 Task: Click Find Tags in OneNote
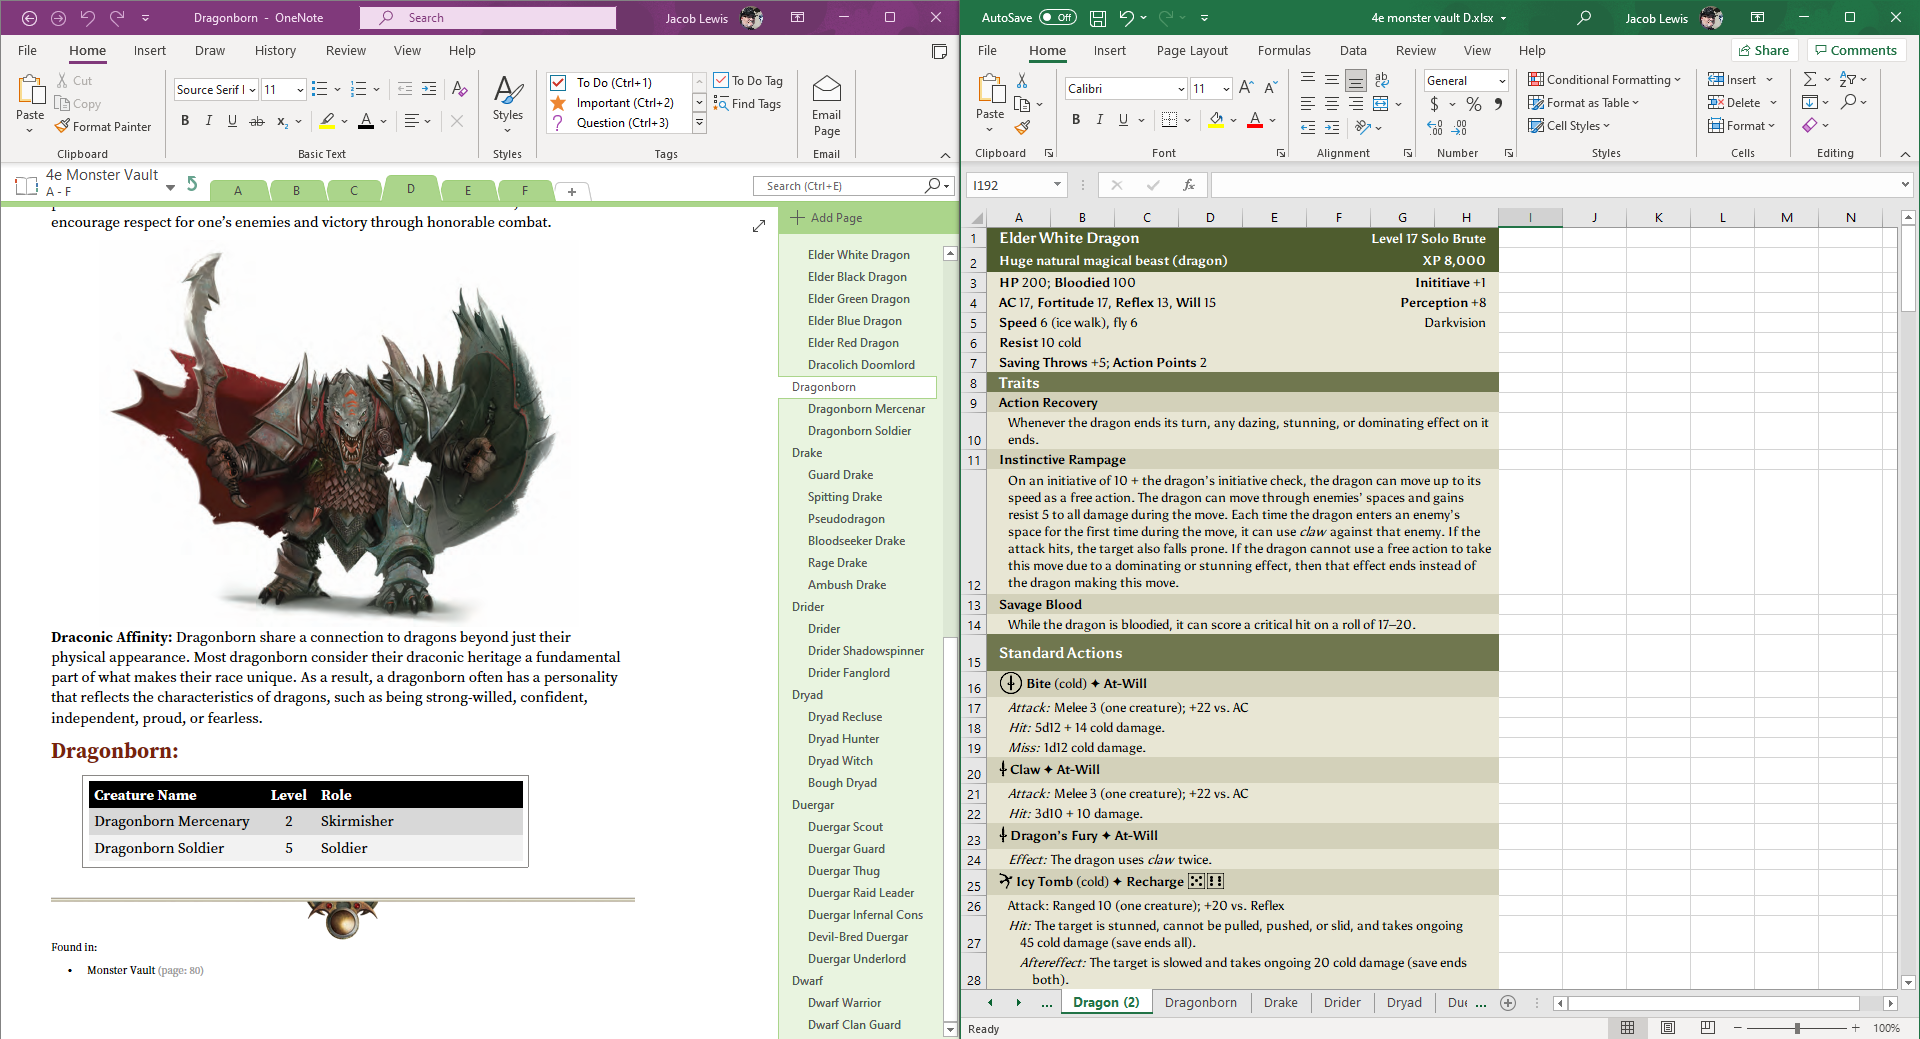coord(747,104)
